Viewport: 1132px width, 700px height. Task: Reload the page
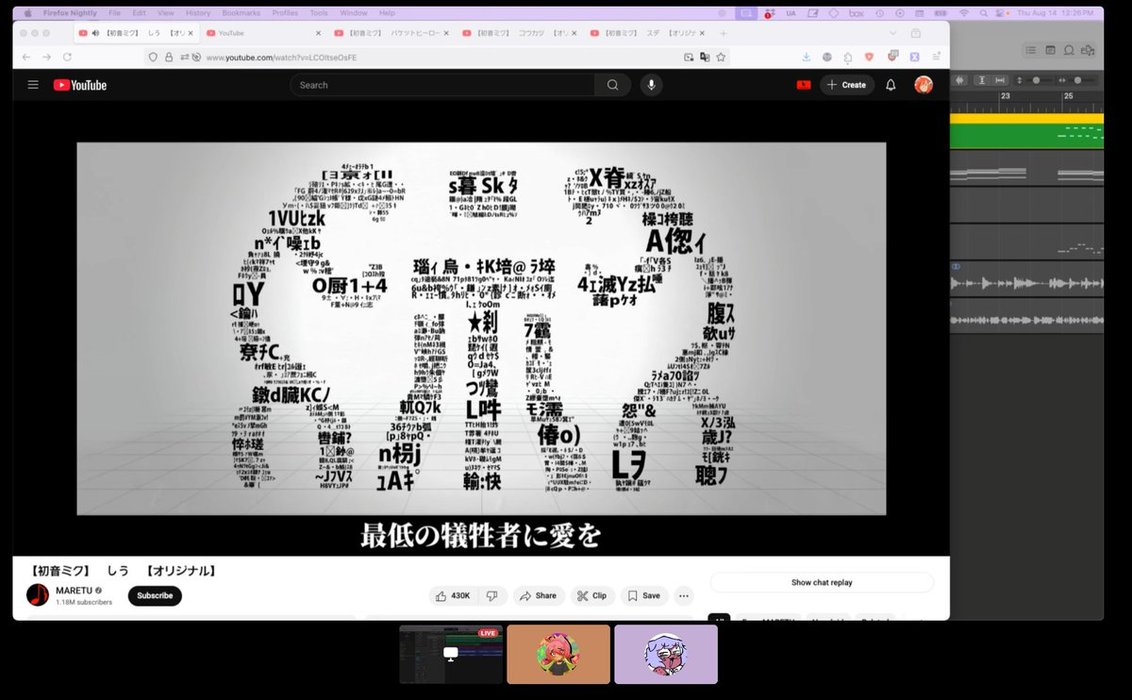coord(67,57)
